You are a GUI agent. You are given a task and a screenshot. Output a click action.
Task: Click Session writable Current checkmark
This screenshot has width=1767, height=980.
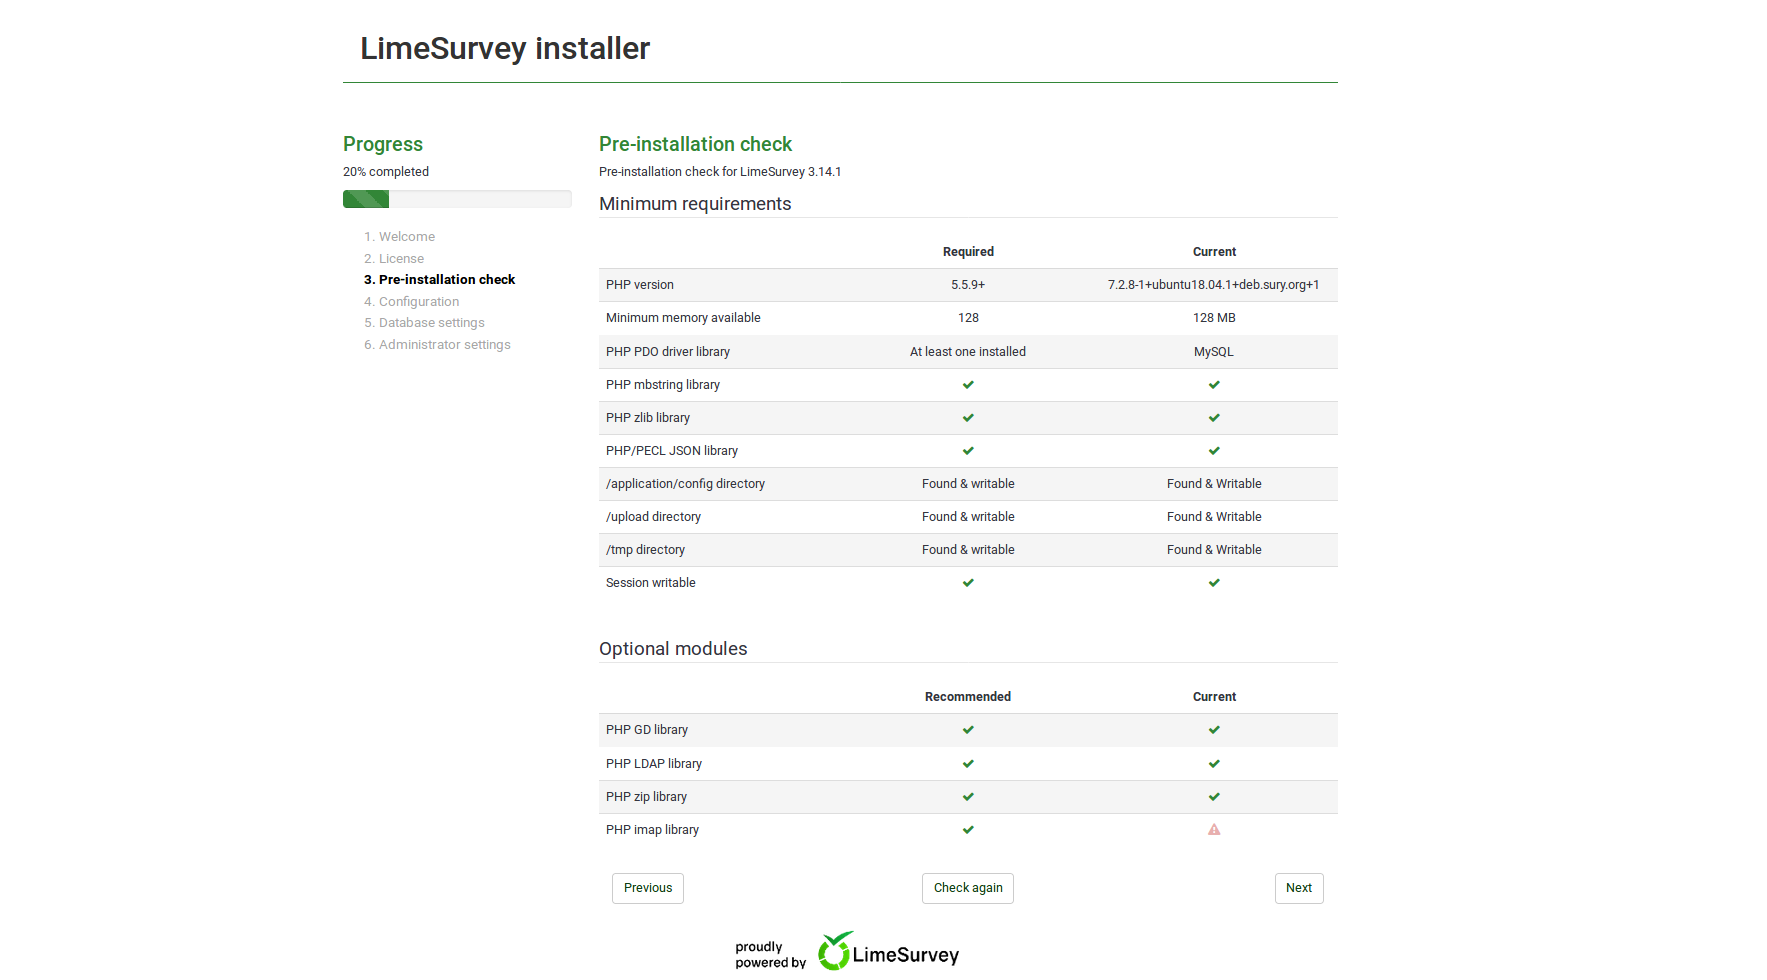(1214, 583)
